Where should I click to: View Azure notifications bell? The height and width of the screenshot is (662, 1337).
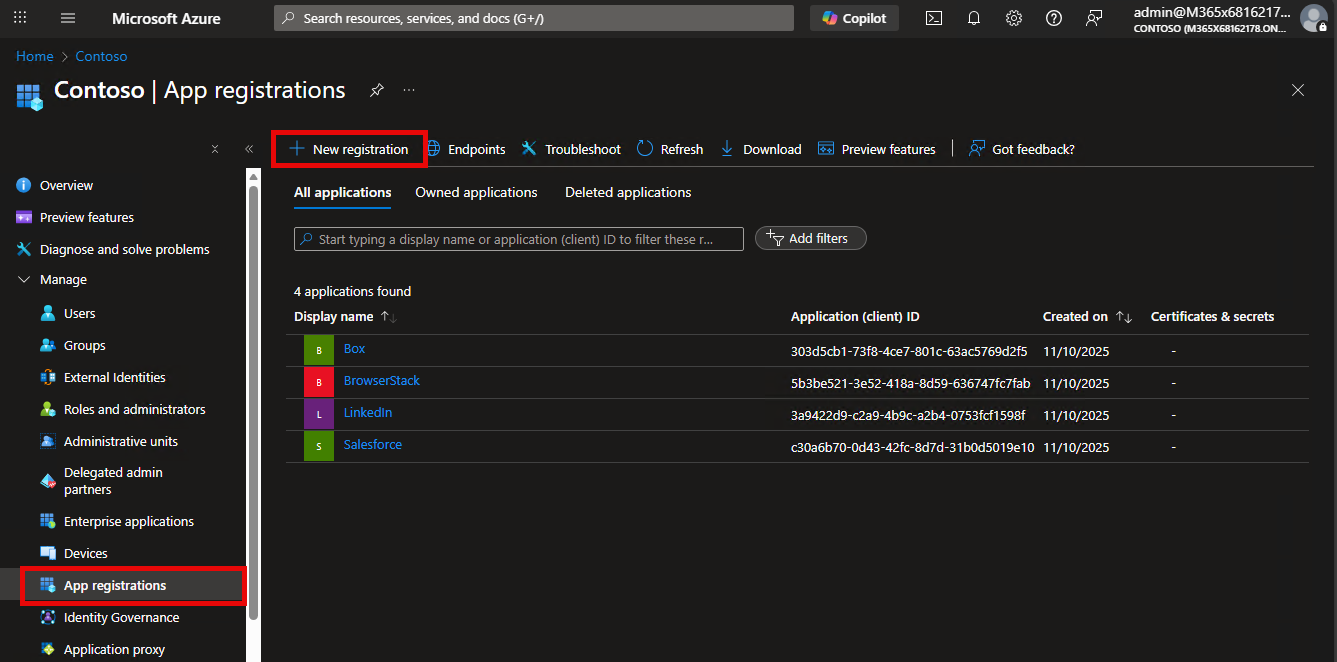(973, 17)
